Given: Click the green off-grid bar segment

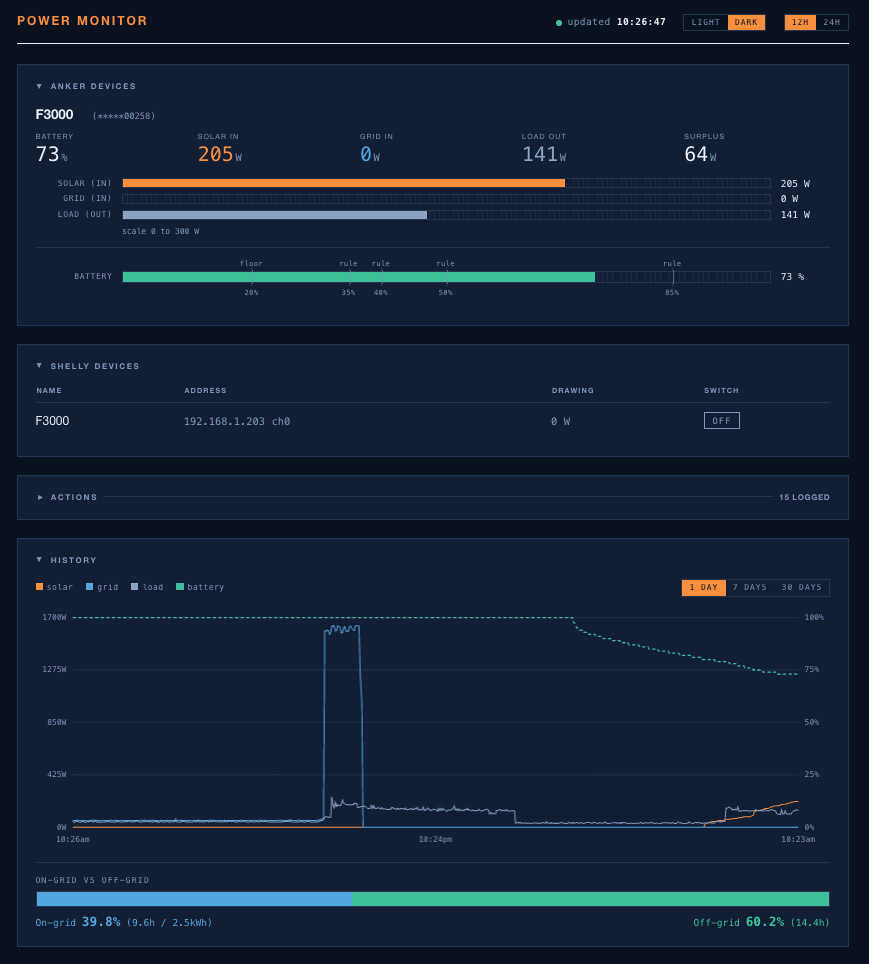Looking at the screenshot, I should coord(591,899).
